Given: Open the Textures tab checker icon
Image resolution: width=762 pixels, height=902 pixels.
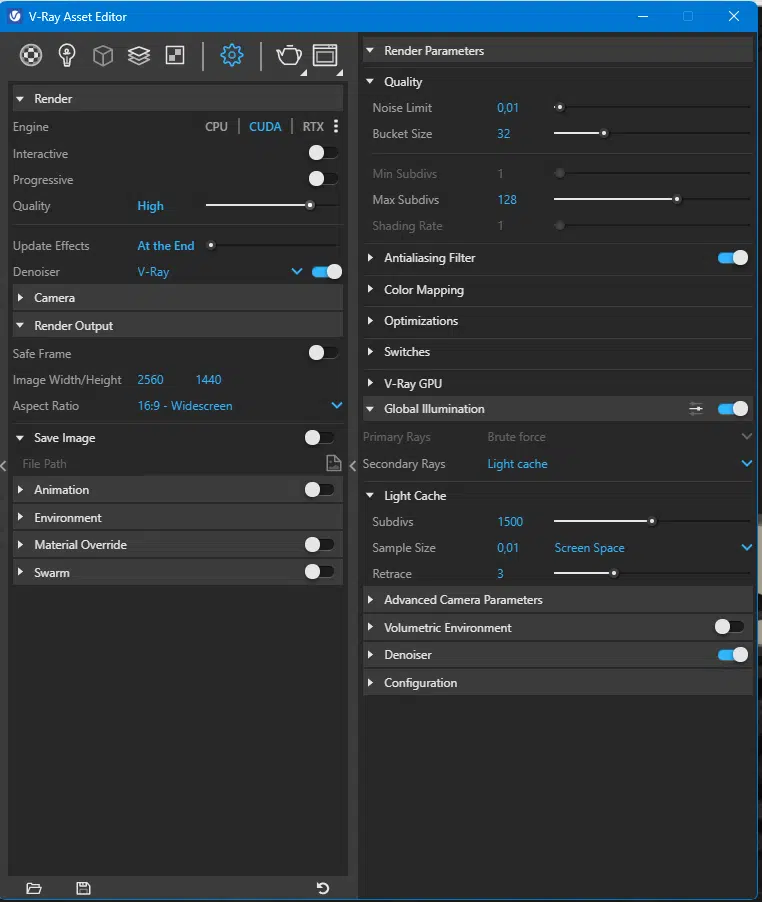Looking at the screenshot, I should [x=175, y=56].
